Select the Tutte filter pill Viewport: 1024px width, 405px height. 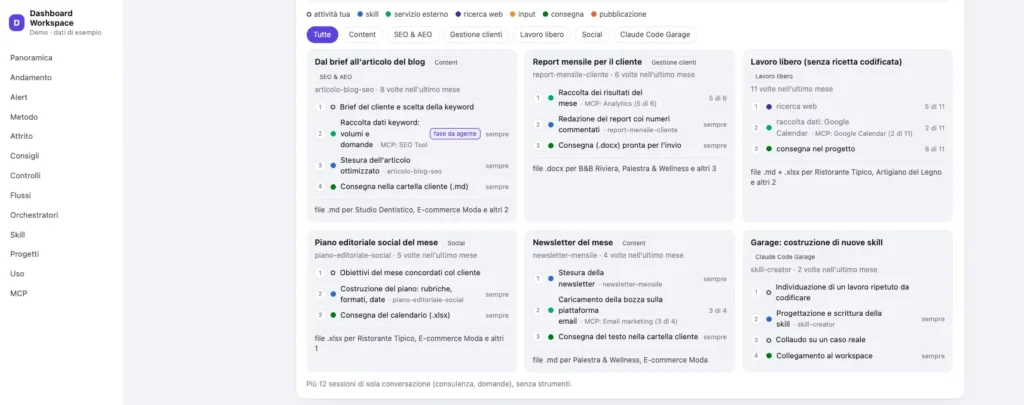tap(322, 35)
